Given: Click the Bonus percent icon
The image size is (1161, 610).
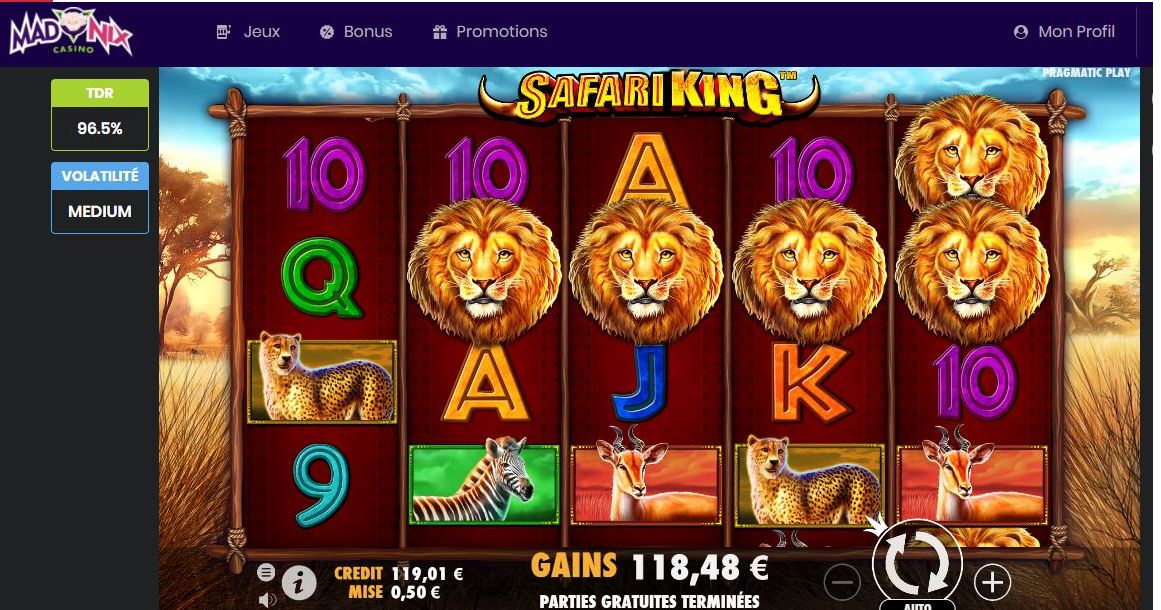Looking at the screenshot, I should [327, 32].
